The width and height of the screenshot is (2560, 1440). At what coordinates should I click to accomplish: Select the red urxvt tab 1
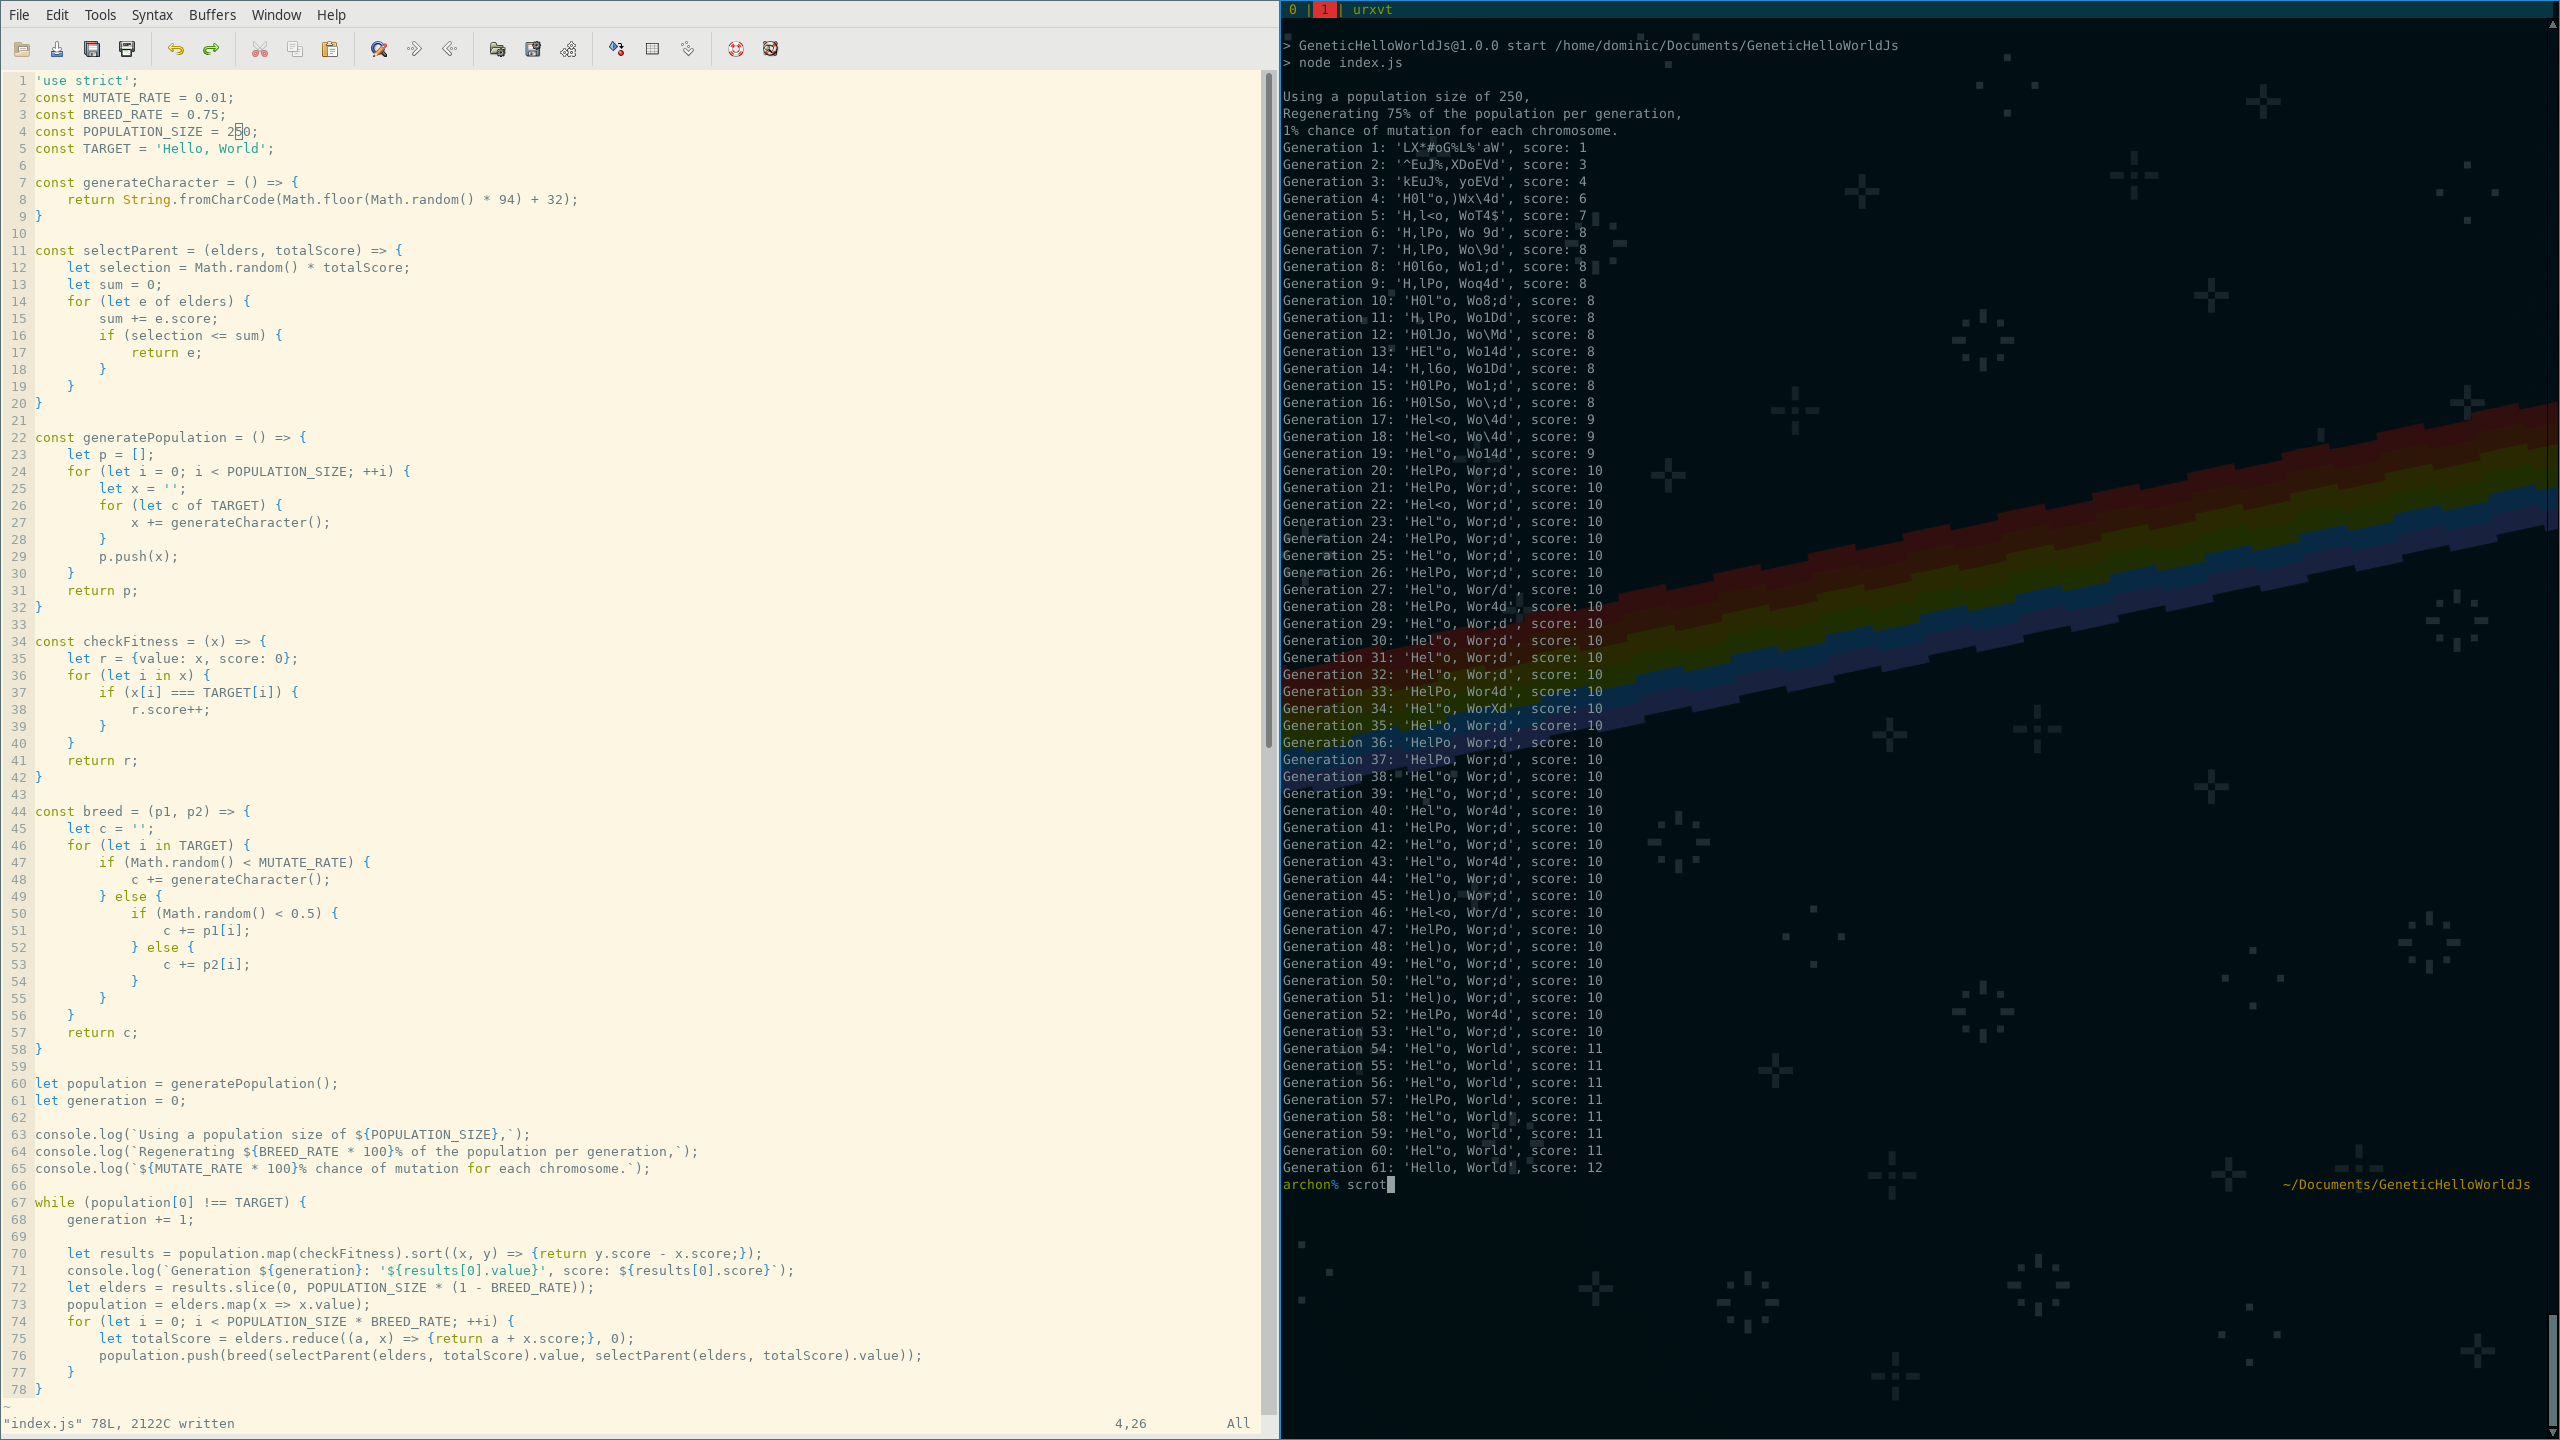click(1324, 9)
